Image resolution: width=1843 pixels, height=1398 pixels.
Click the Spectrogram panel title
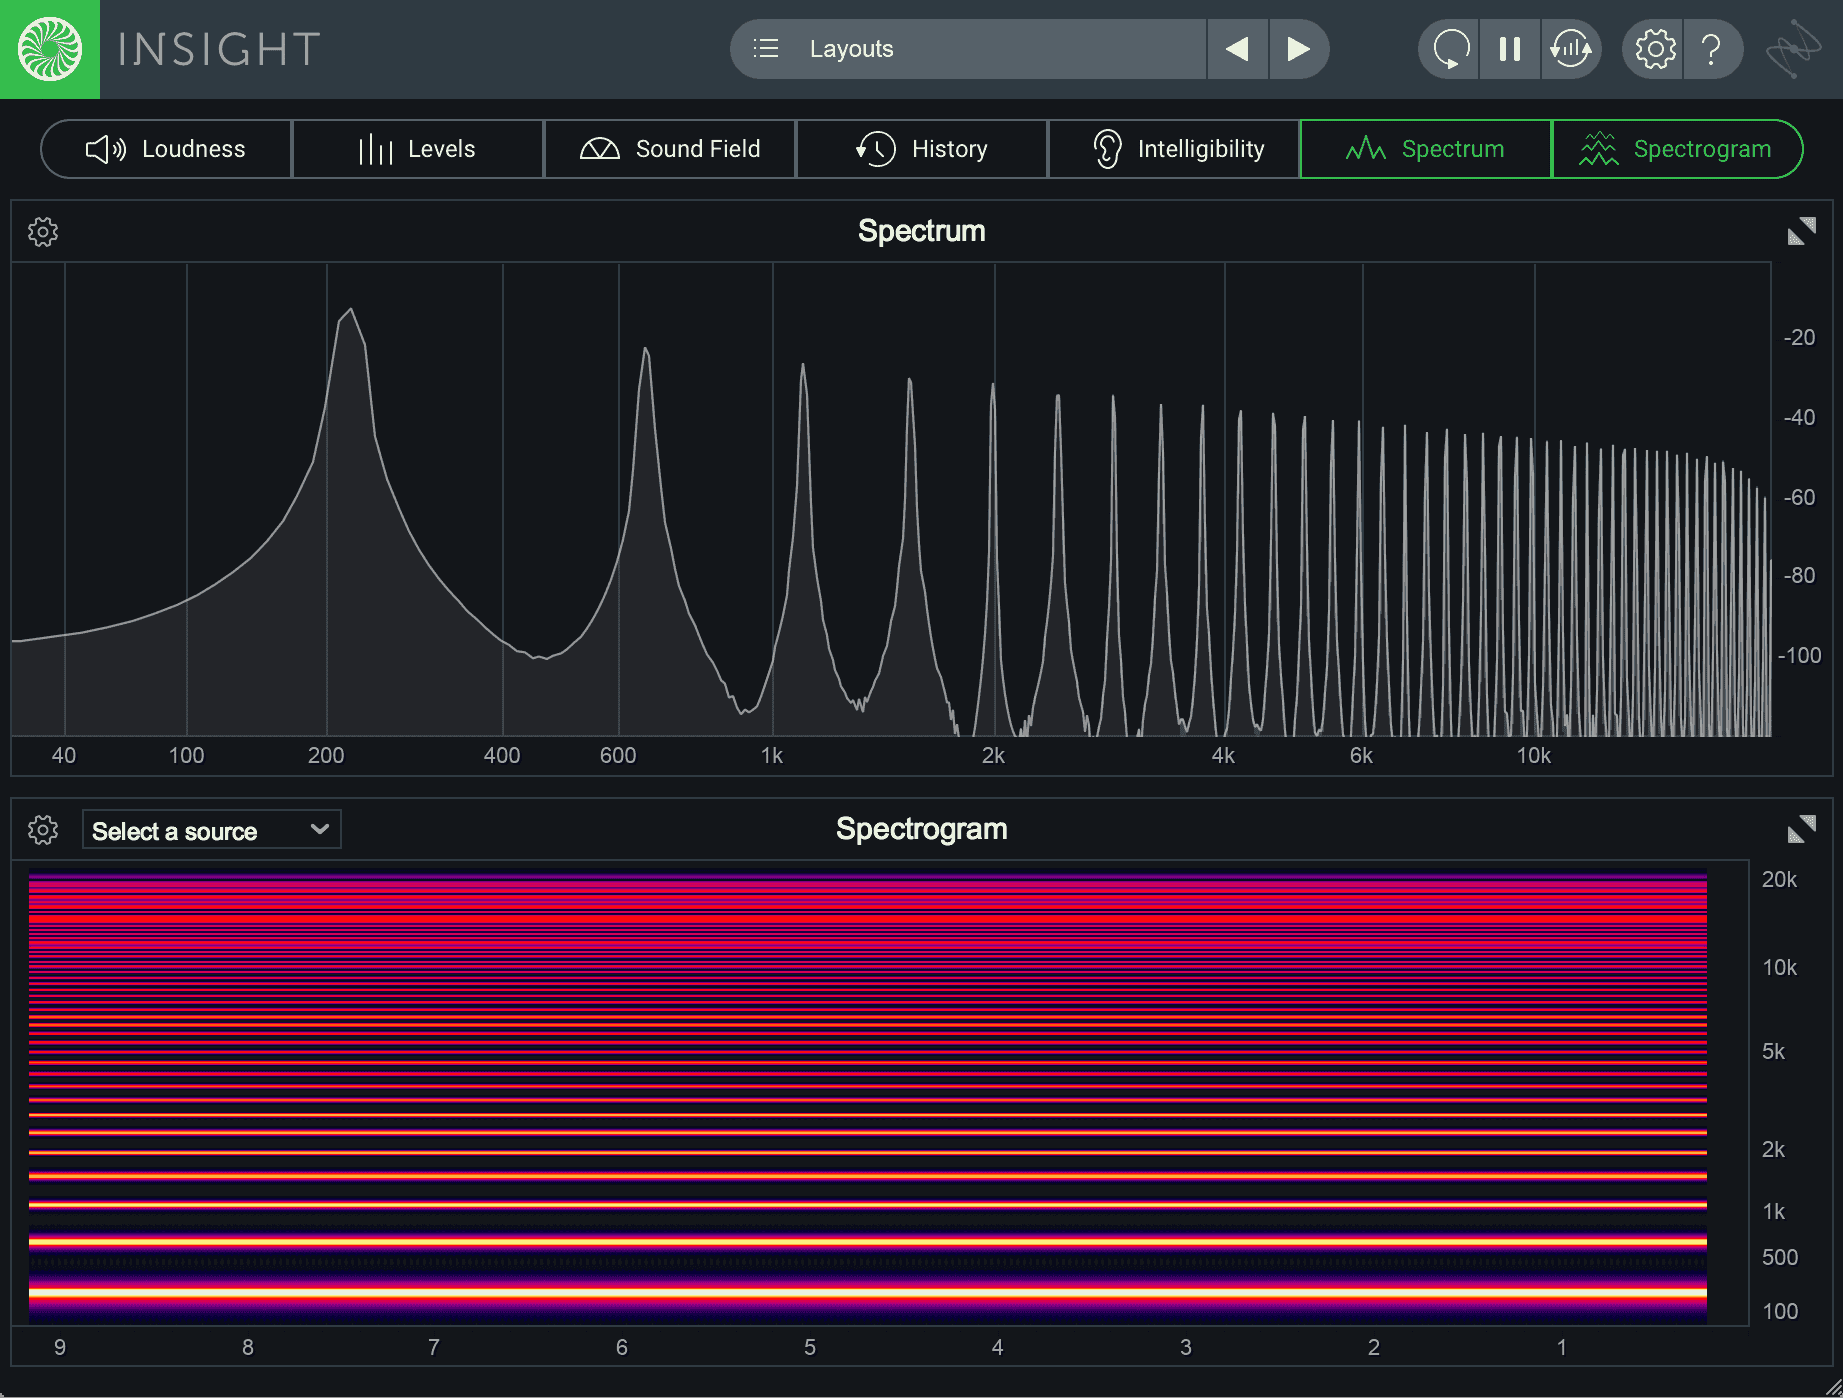click(x=921, y=829)
